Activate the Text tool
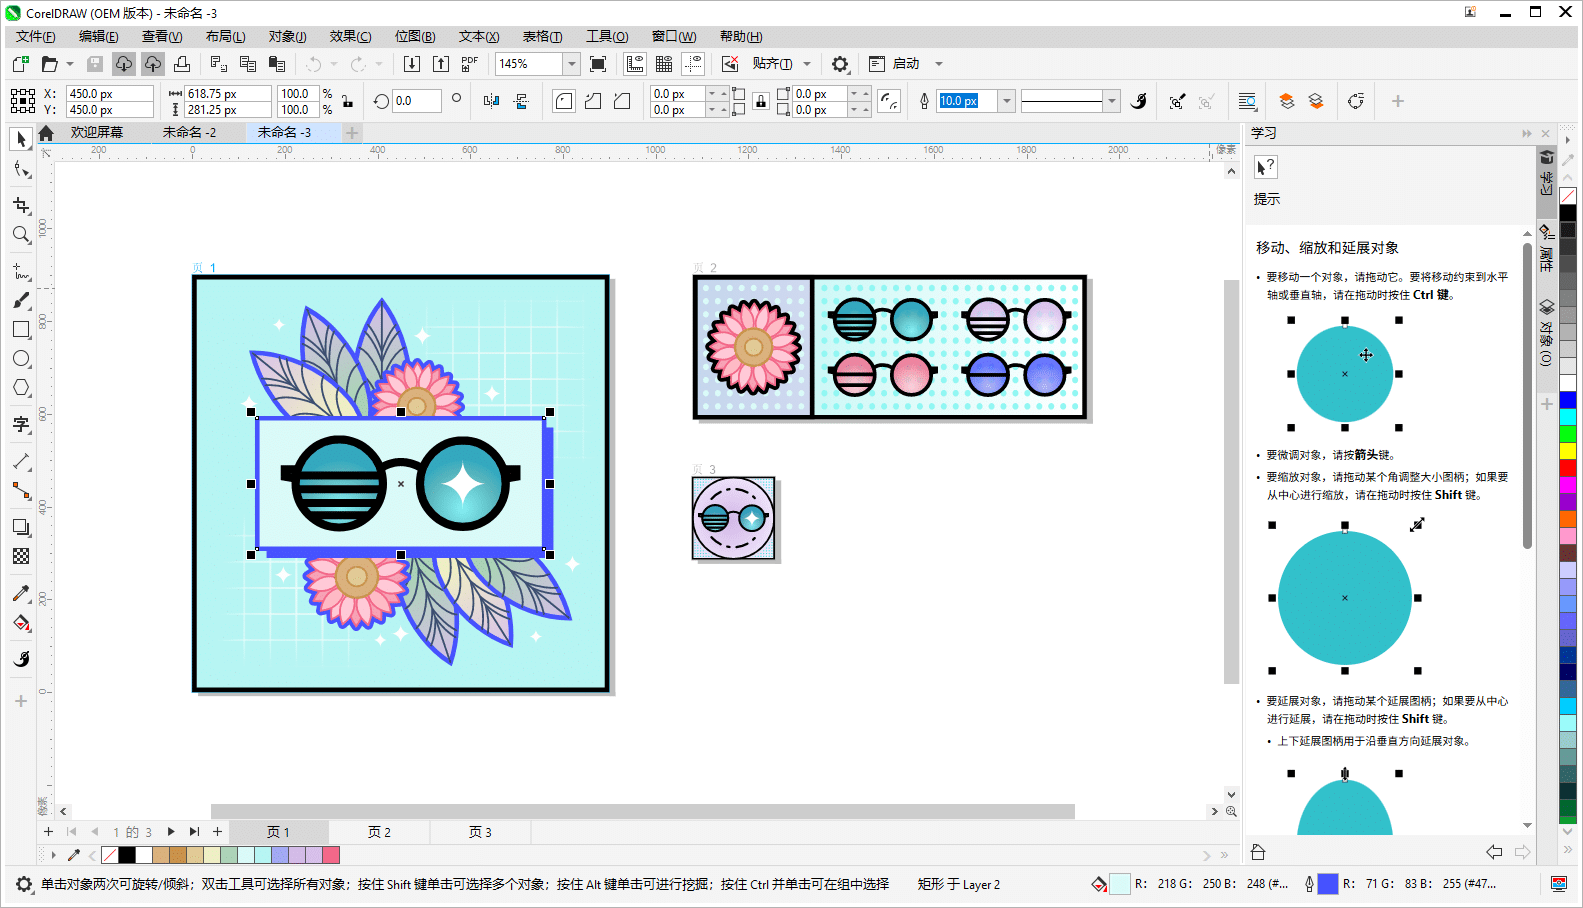 pyautogui.click(x=21, y=424)
